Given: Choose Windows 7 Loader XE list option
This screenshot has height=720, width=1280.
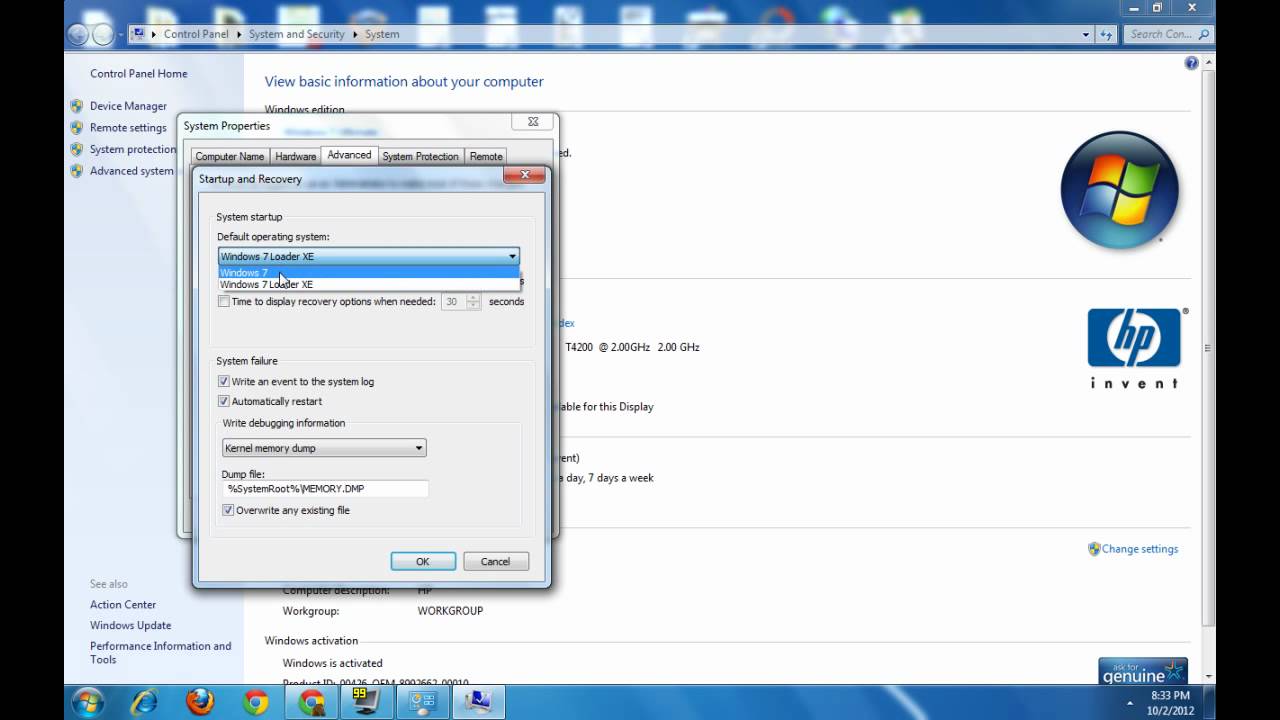Looking at the screenshot, I should pos(369,285).
